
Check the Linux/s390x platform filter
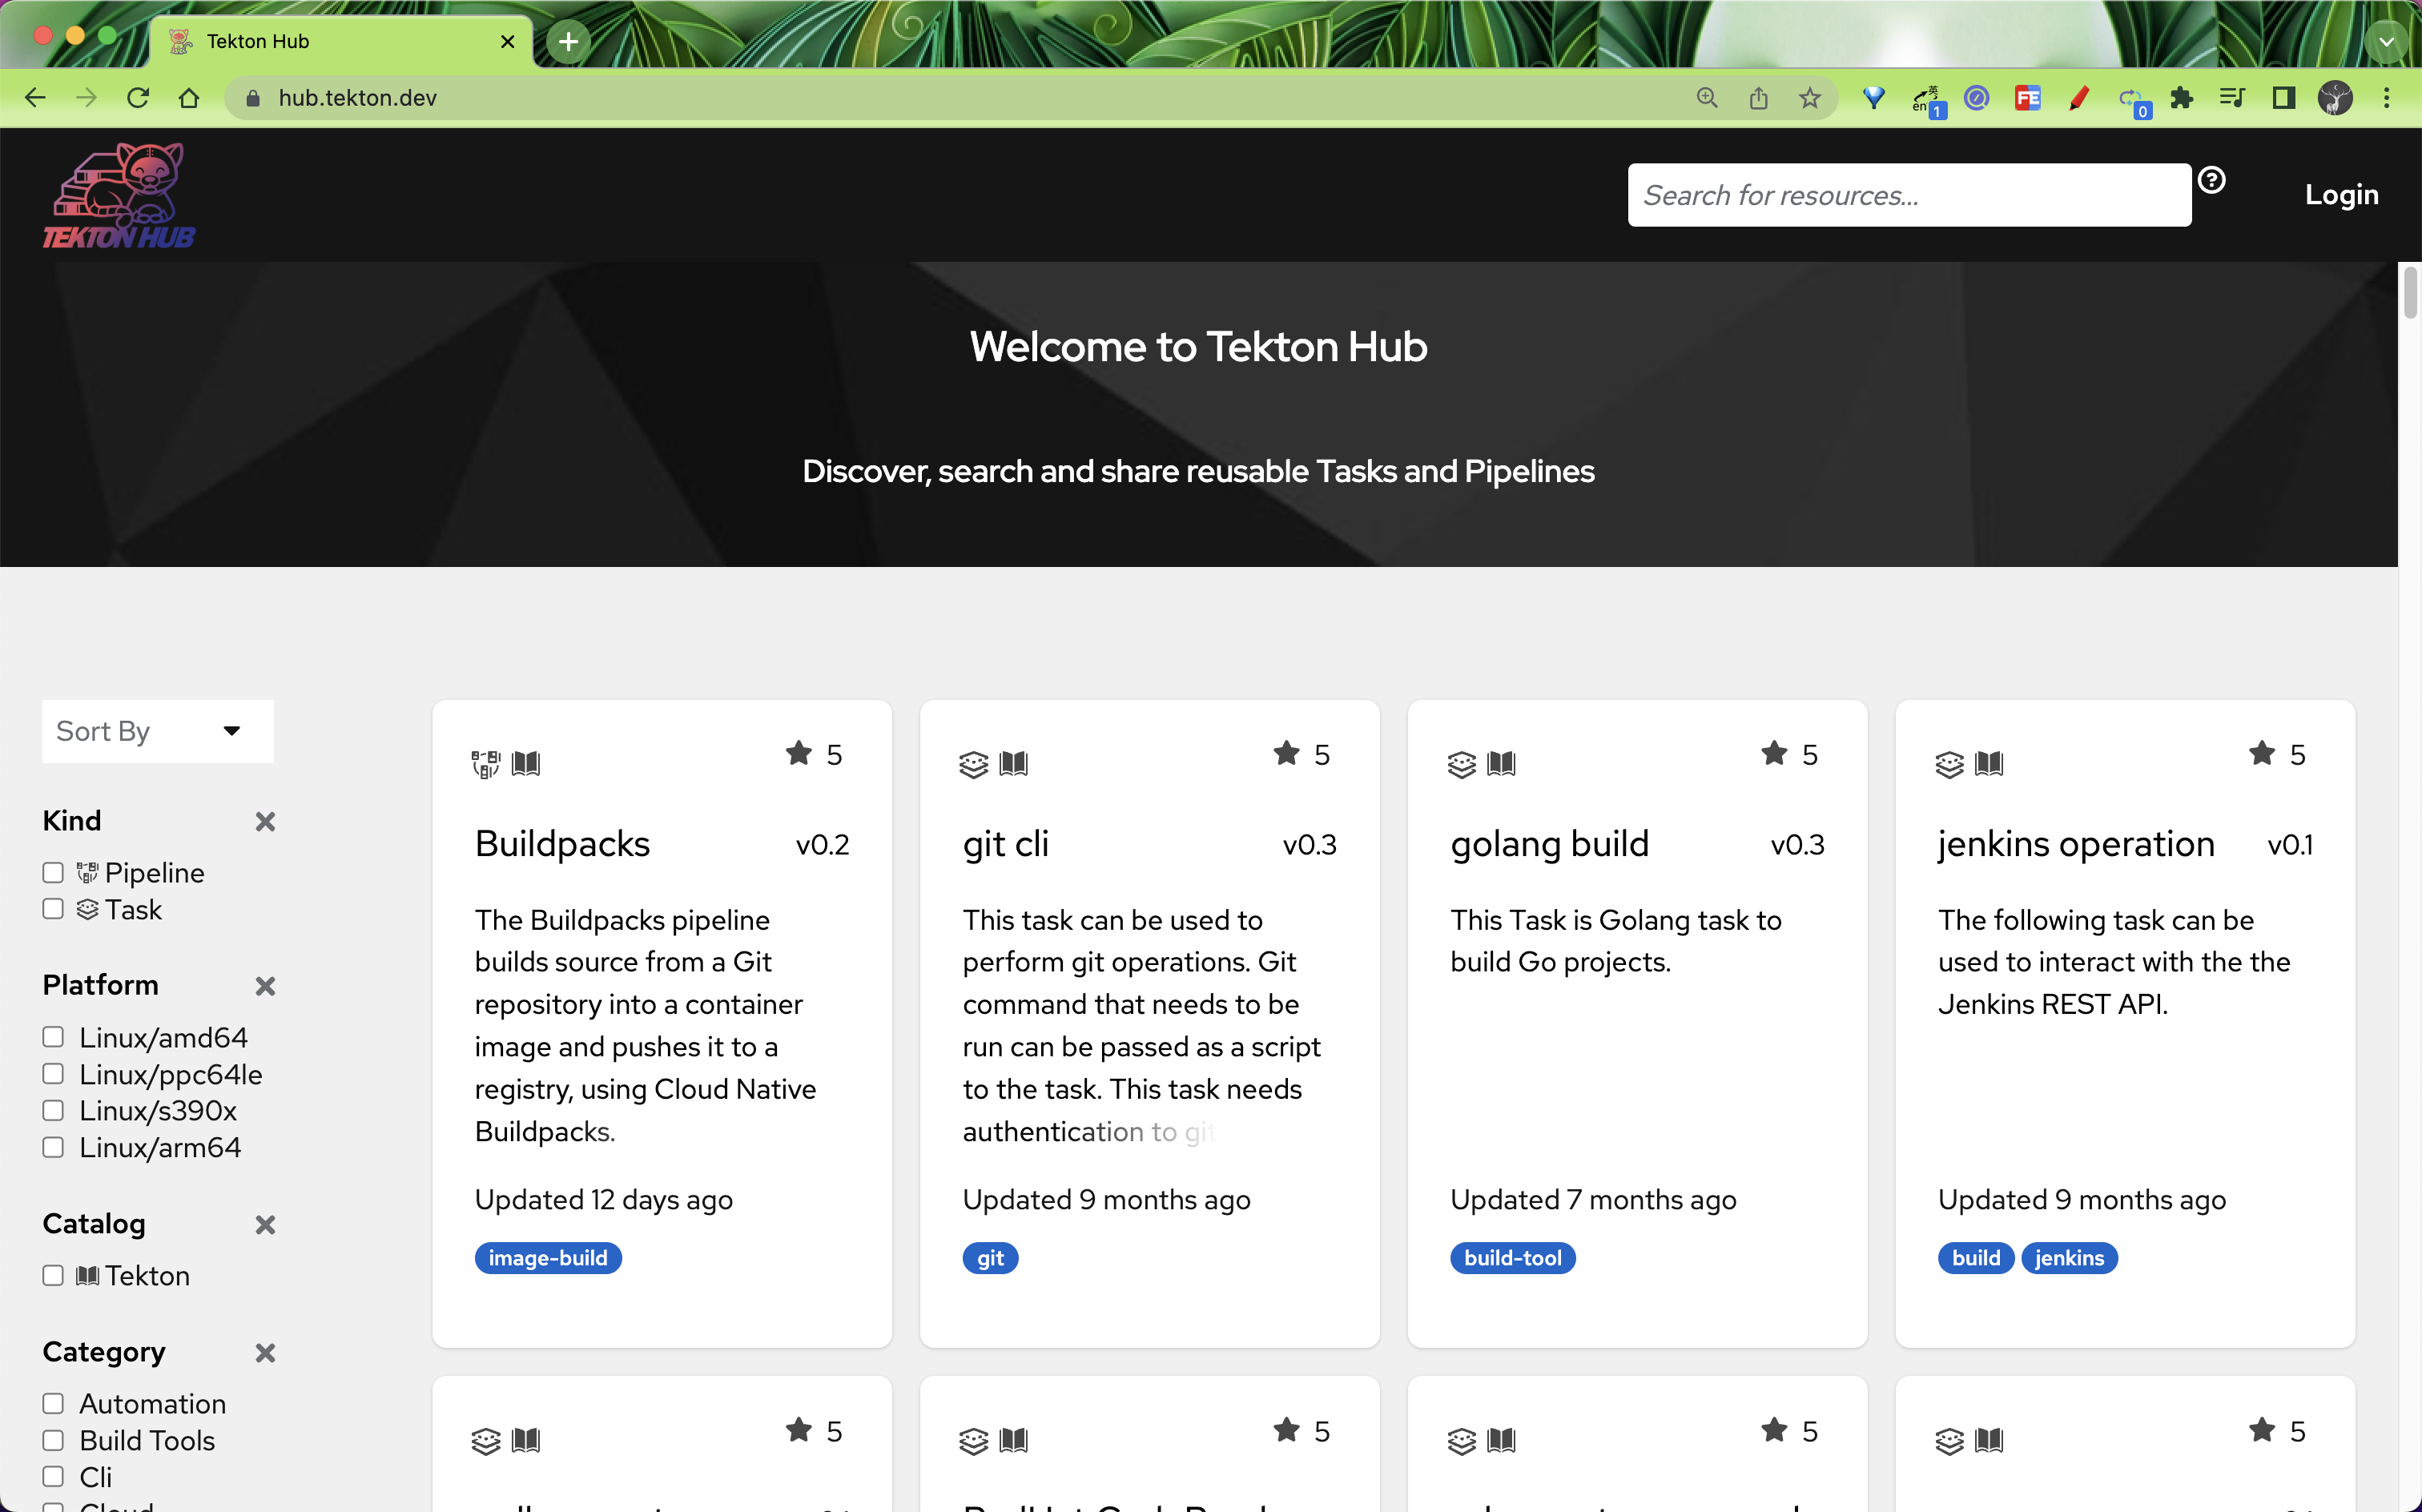[x=53, y=1111]
